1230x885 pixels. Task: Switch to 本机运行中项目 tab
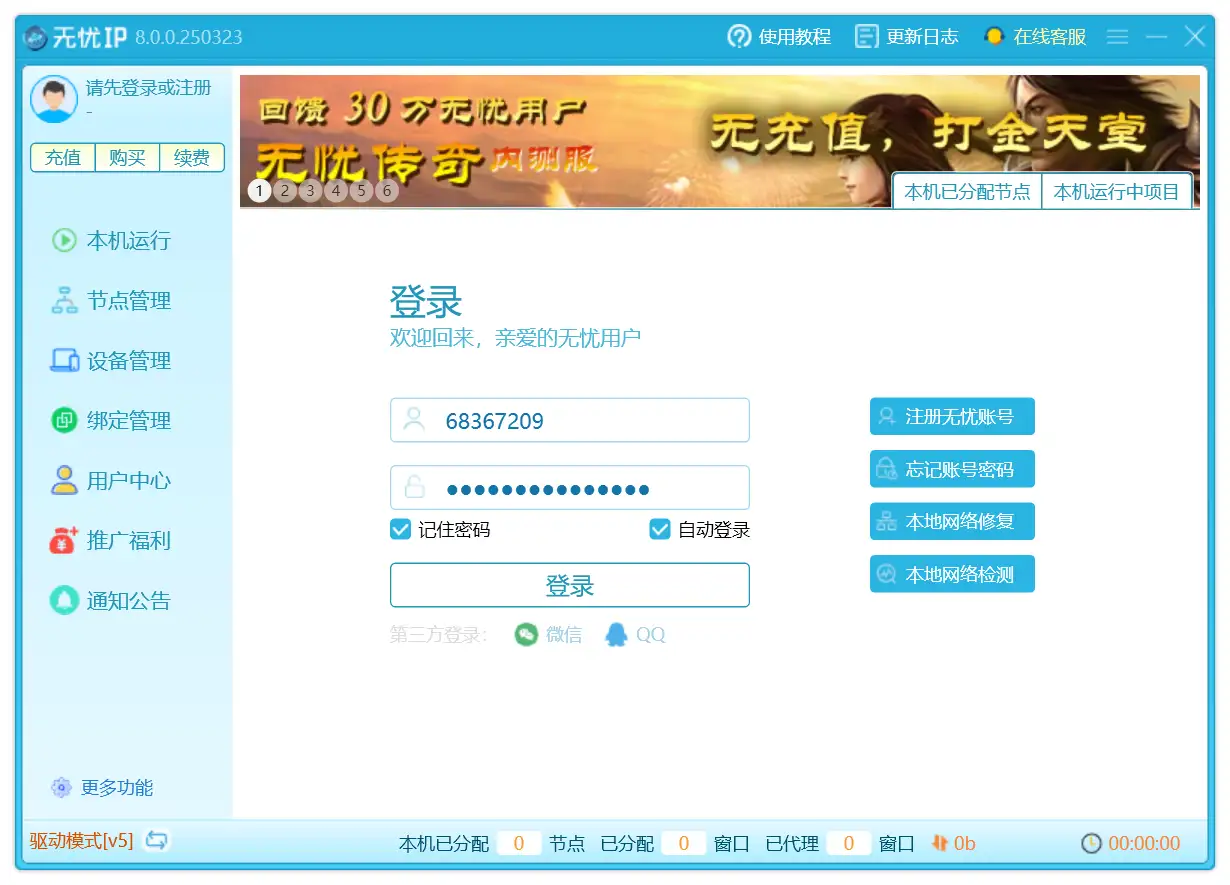[1116, 192]
